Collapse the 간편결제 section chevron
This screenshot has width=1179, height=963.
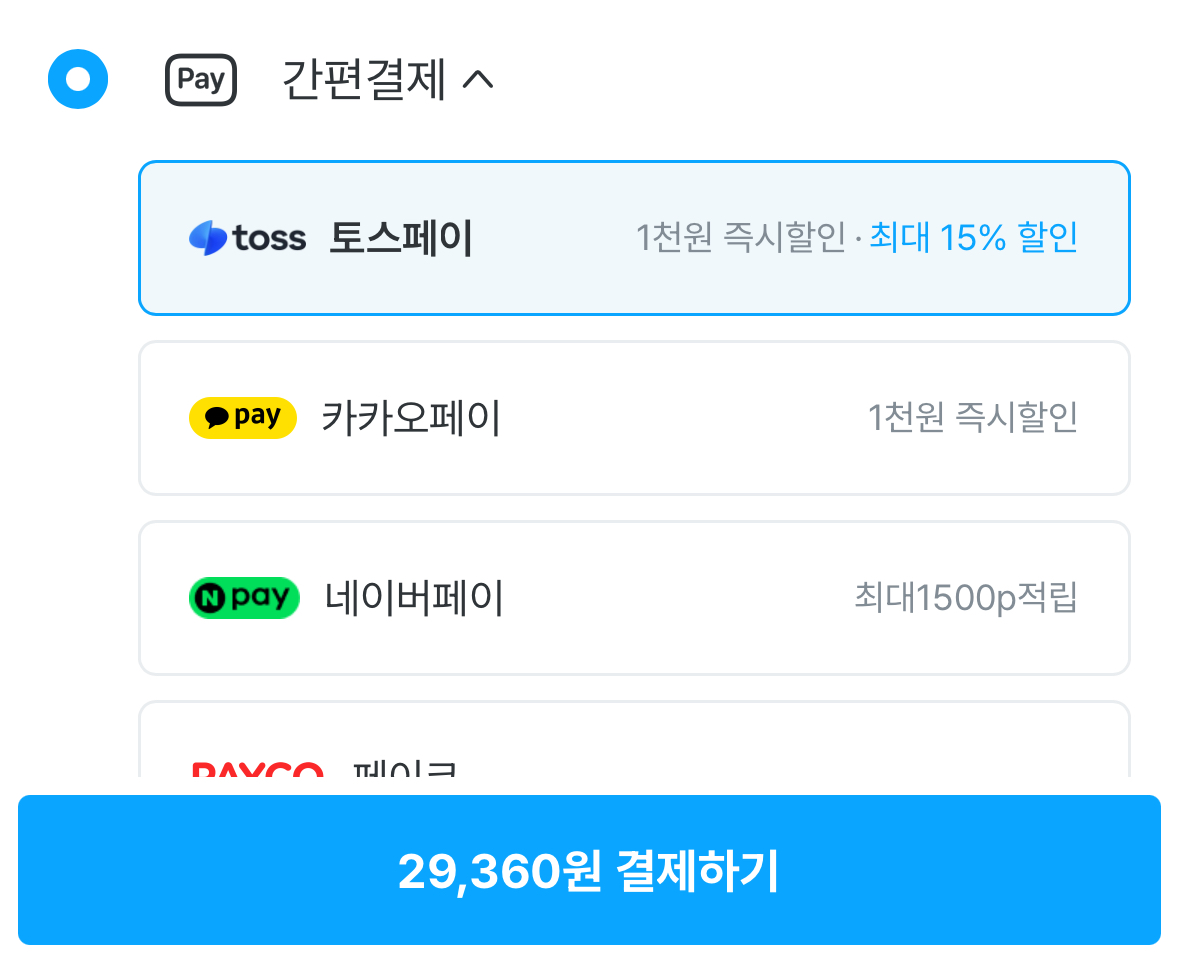pyautogui.click(x=477, y=80)
